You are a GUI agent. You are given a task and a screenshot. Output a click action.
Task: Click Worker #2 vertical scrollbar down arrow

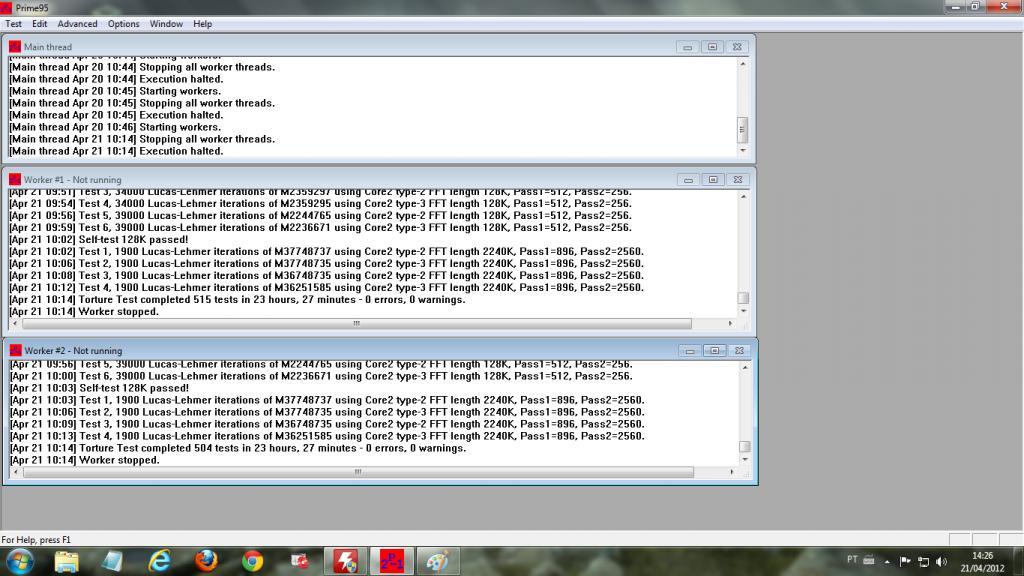pyautogui.click(x=744, y=460)
